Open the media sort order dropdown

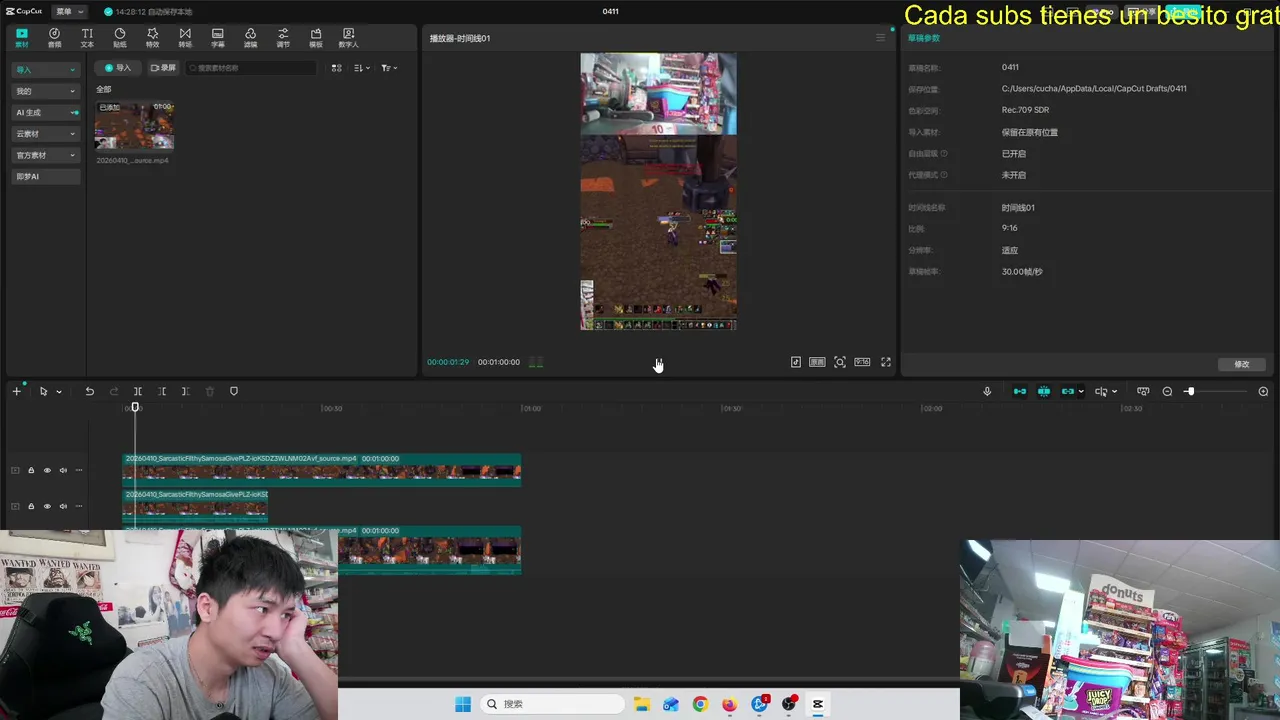tap(362, 68)
